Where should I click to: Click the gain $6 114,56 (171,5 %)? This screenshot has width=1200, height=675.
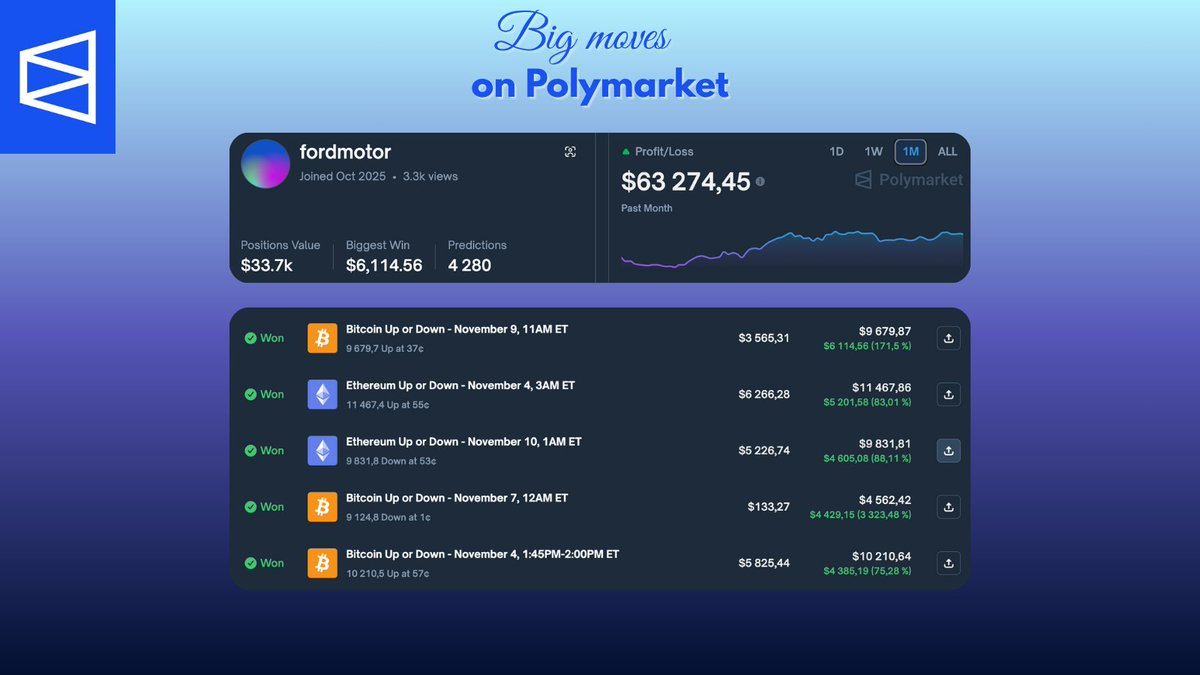pyautogui.click(x=868, y=346)
